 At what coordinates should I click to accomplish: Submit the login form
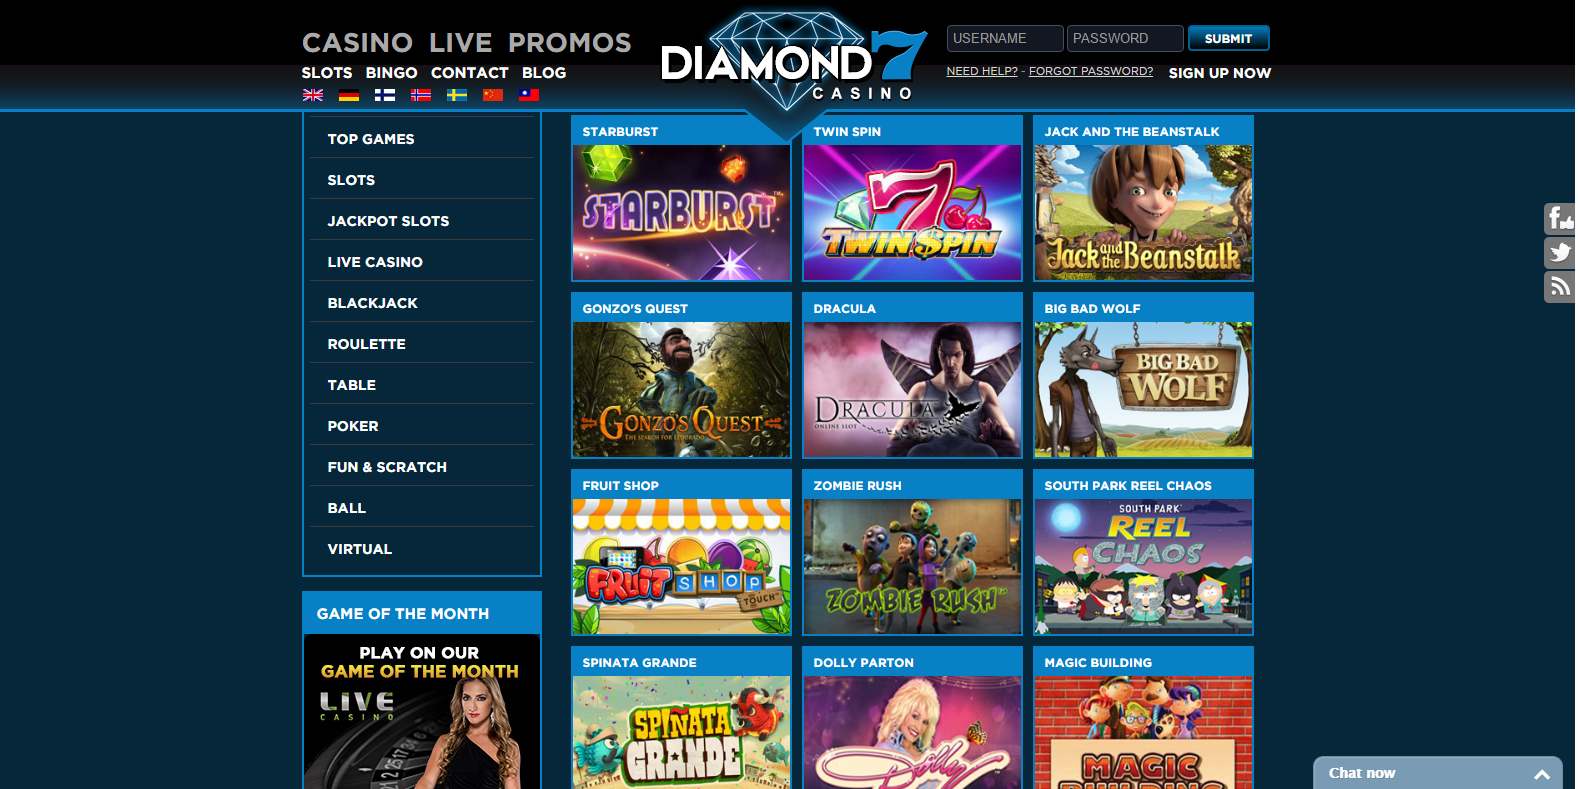[1229, 38]
